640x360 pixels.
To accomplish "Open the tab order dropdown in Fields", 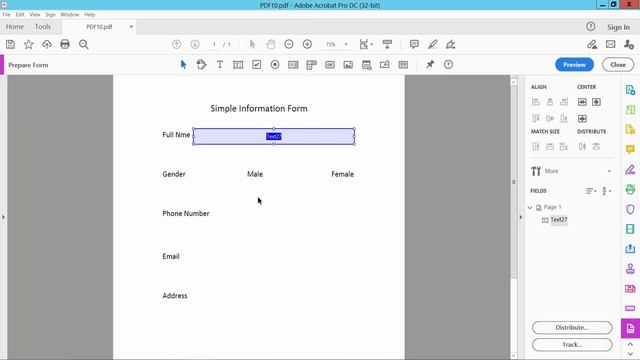I will click(607, 191).
